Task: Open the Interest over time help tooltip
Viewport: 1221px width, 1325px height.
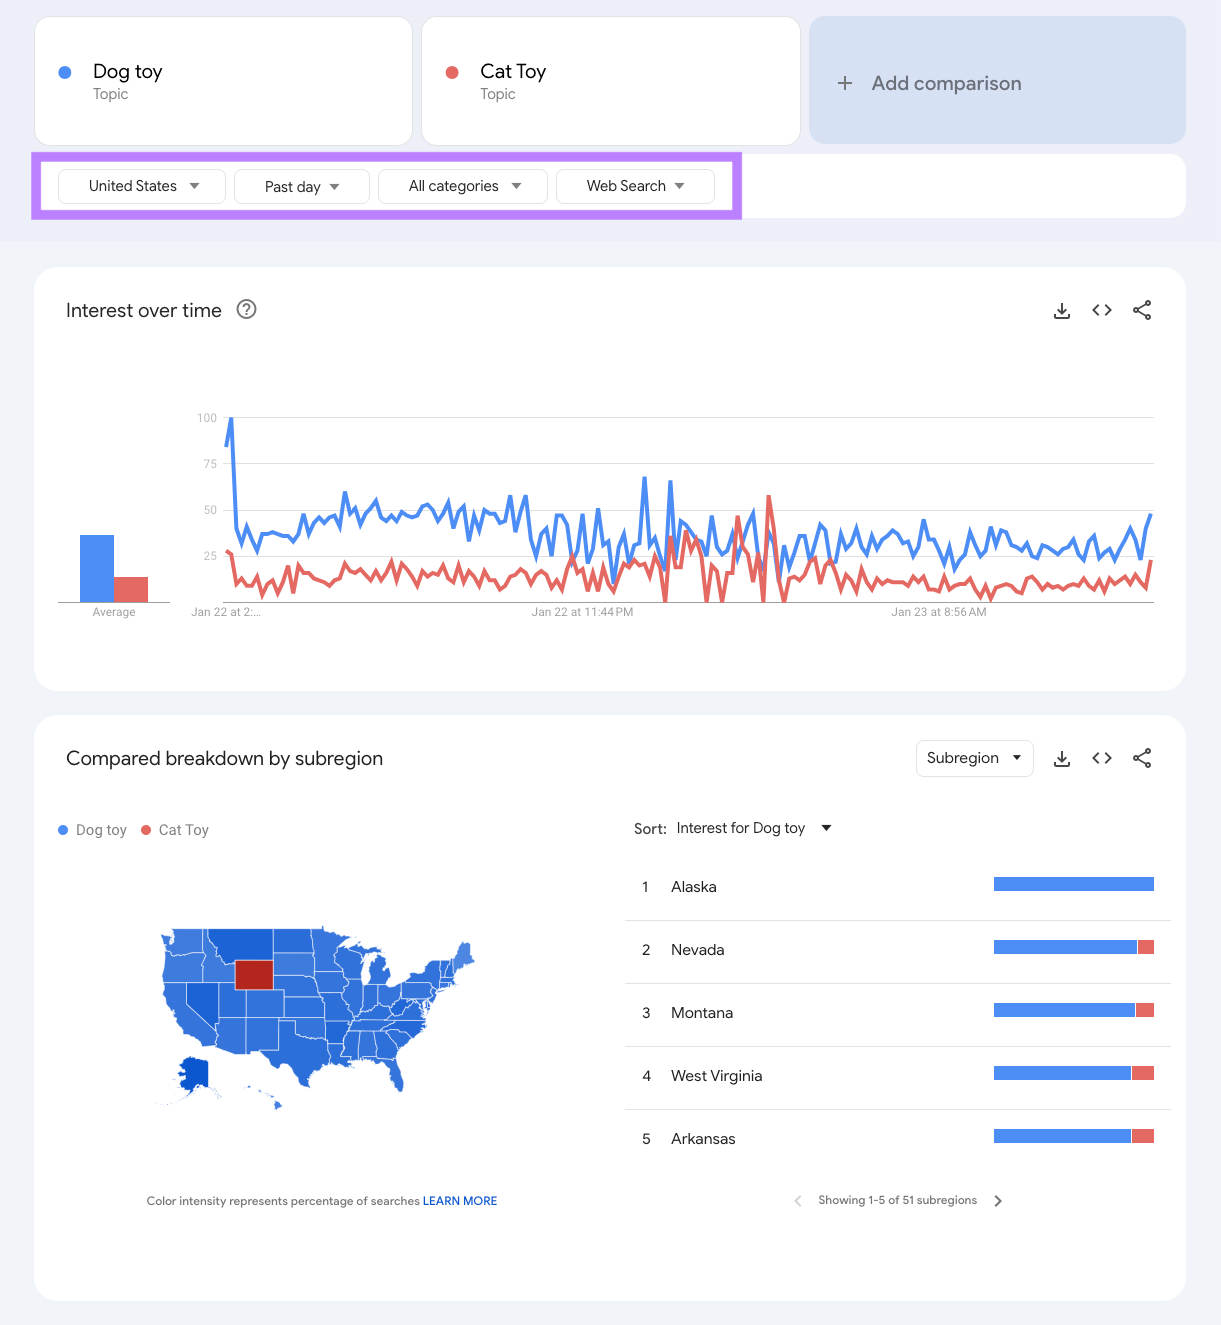Action: (x=246, y=310)
